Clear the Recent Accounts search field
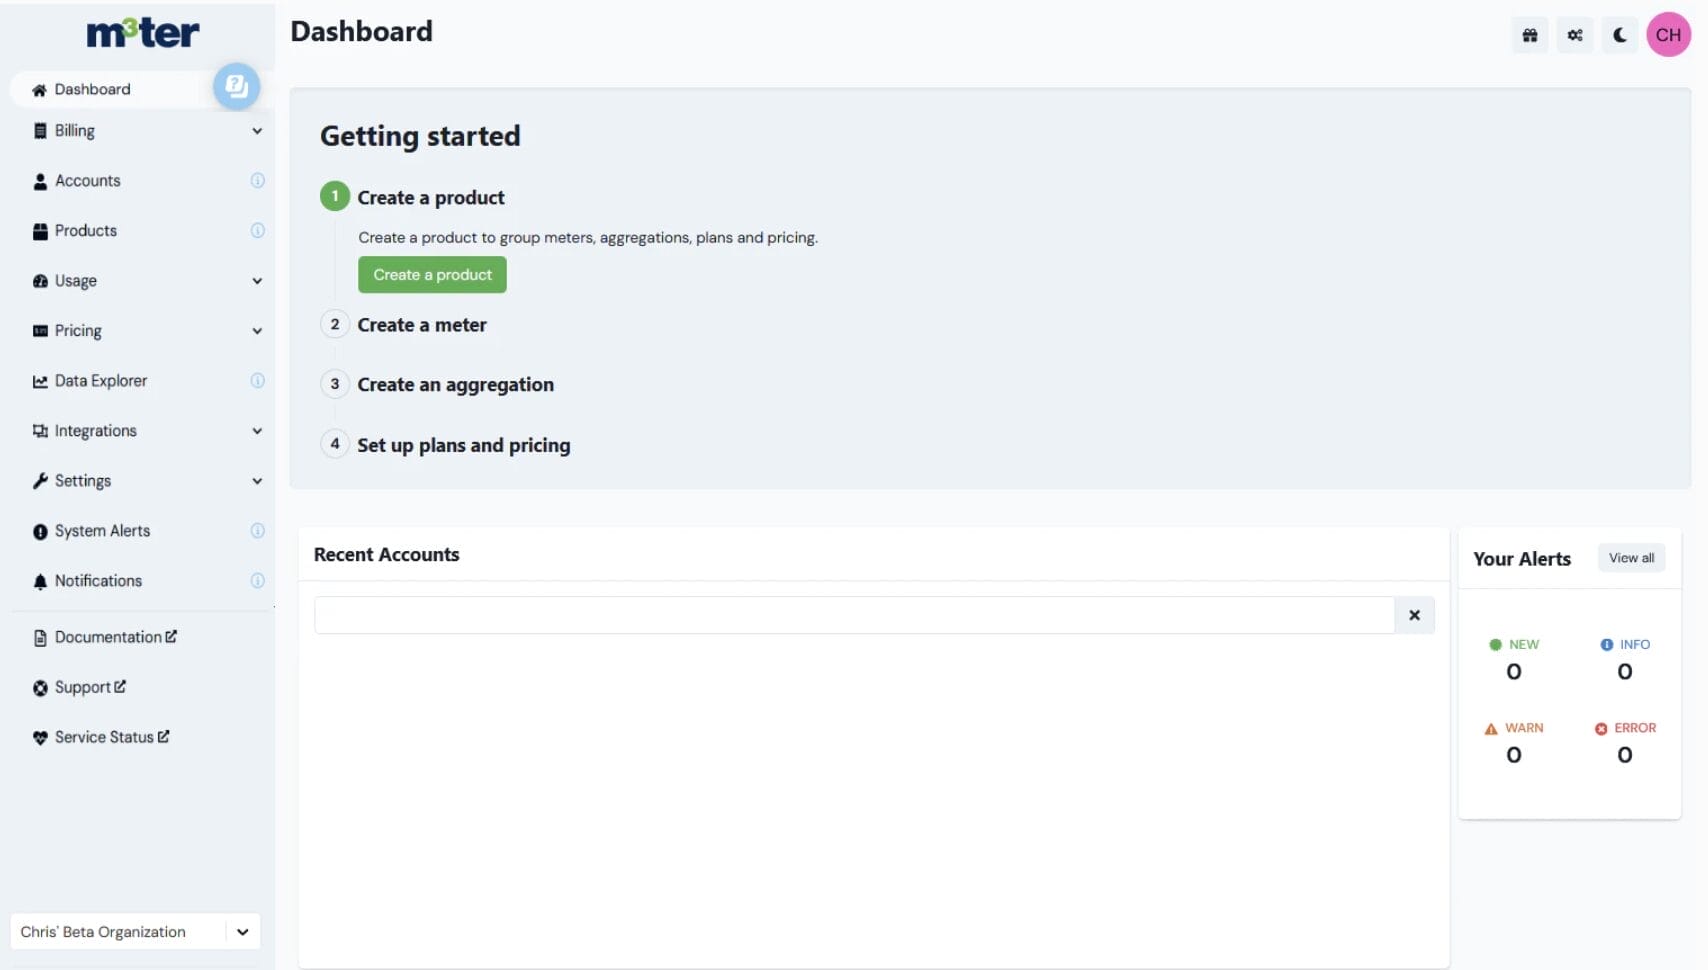The width and height of the screenshot is (1708, 970). click(1414, 615)
